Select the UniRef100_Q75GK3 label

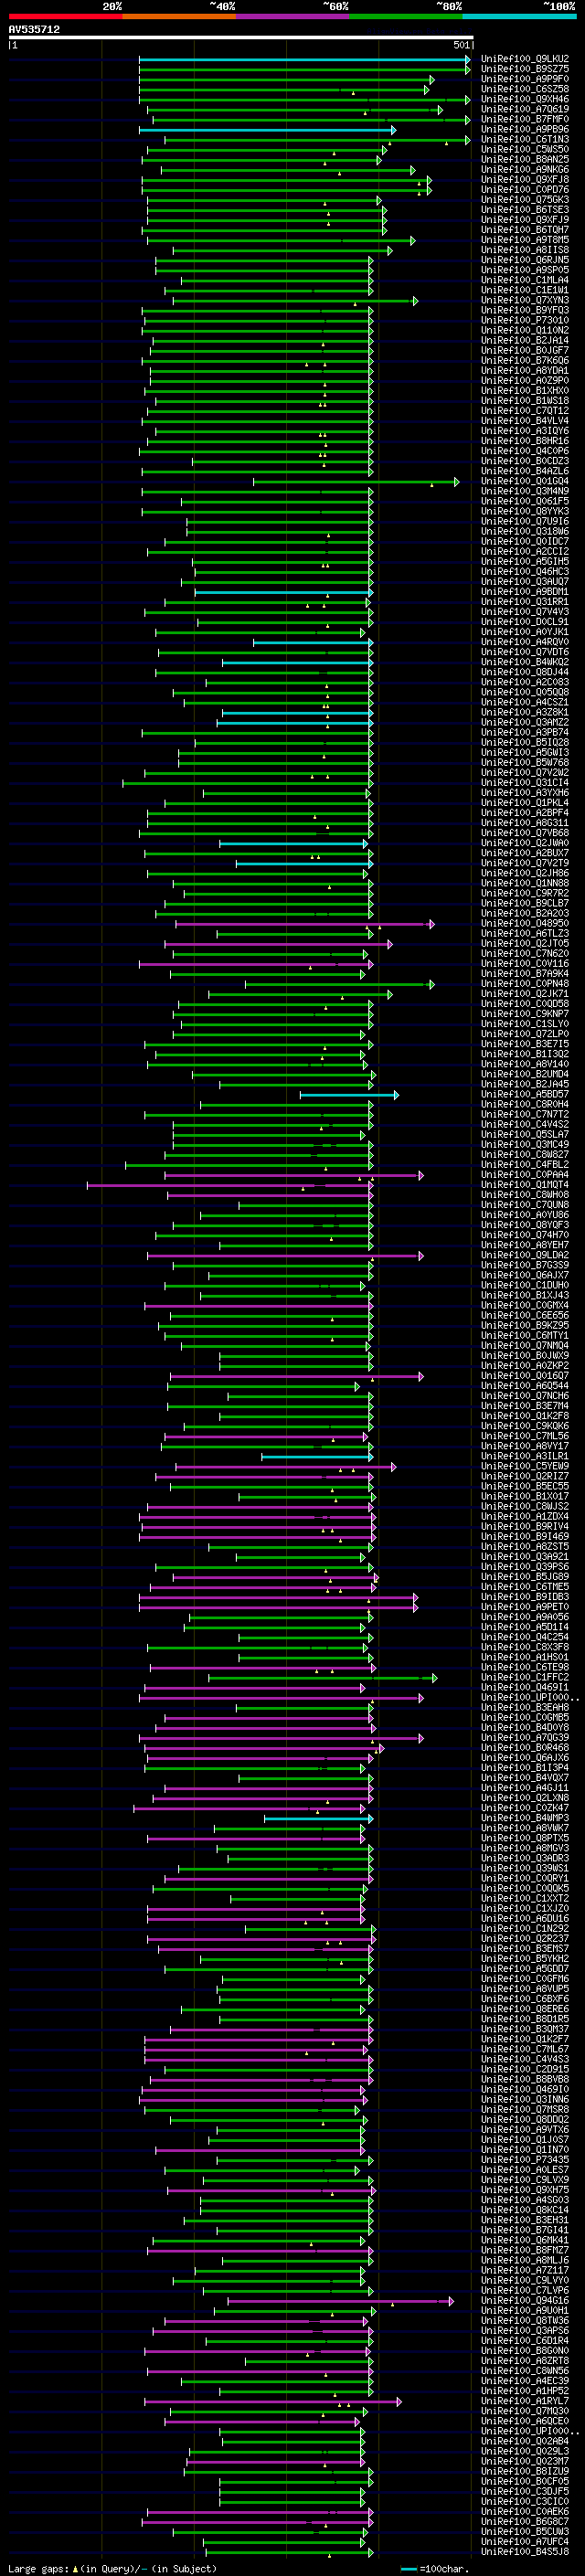[x=525, y=199]
